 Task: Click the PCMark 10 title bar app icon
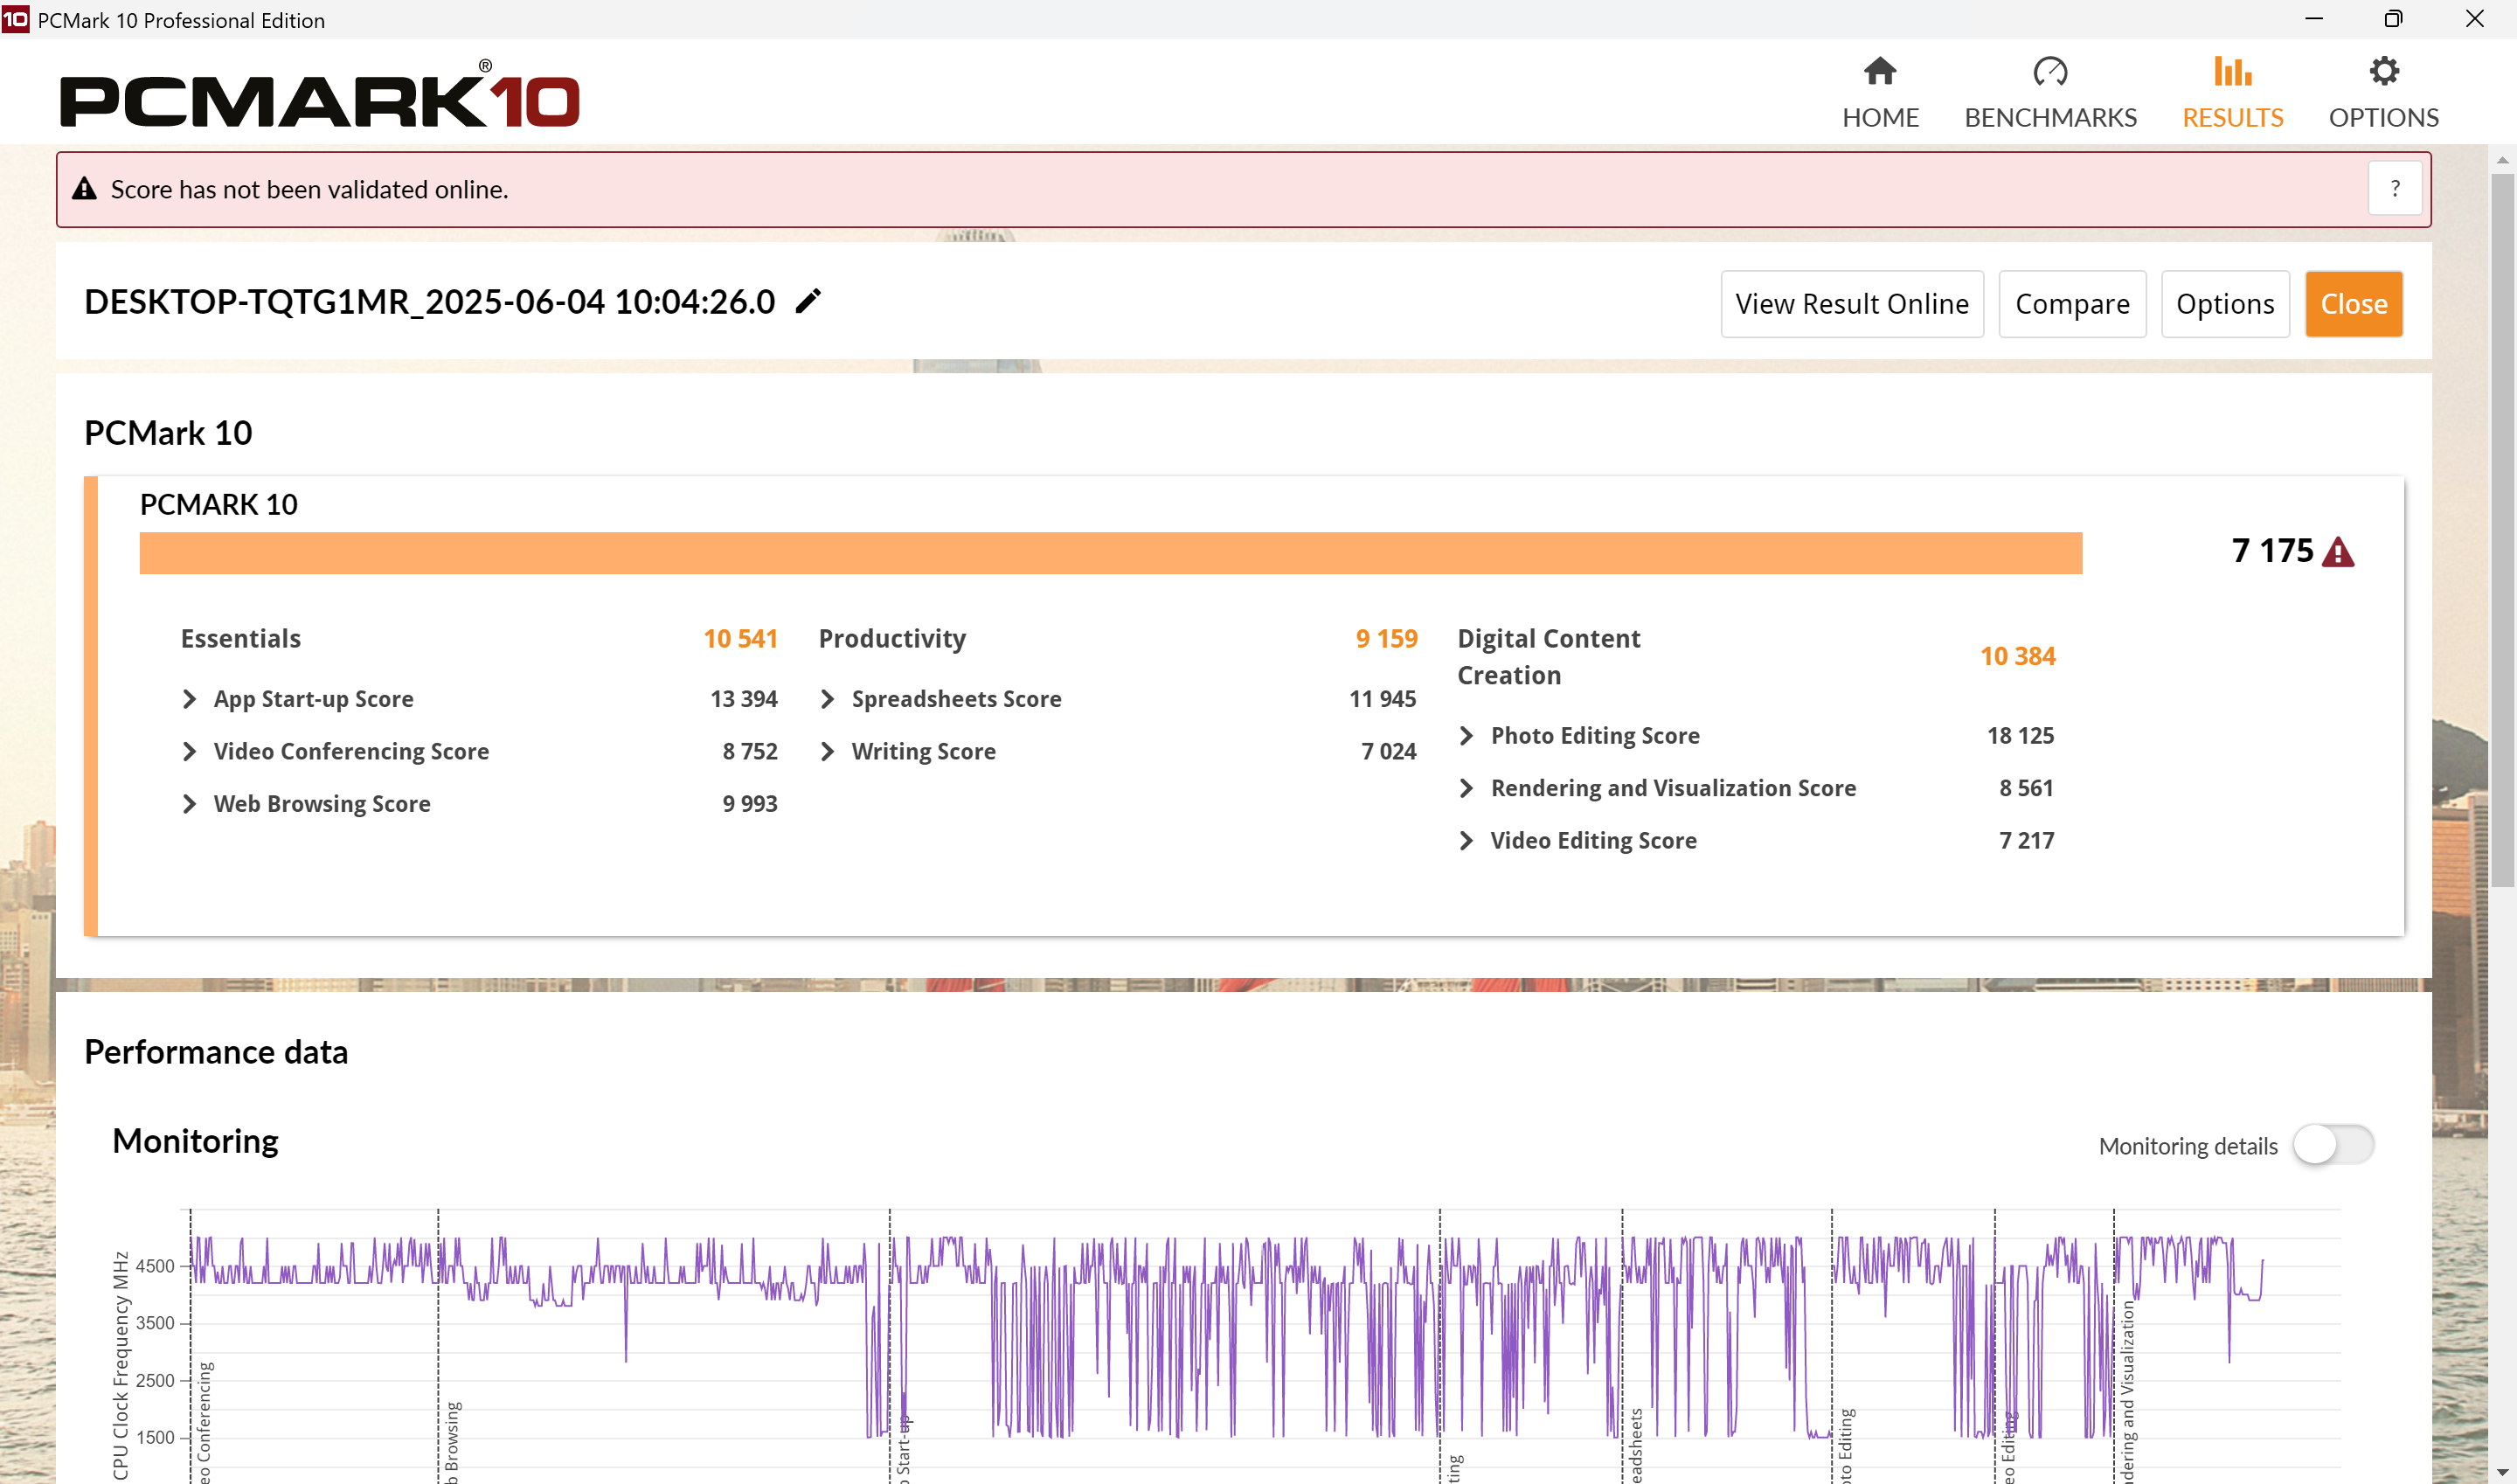coord(16,19)
